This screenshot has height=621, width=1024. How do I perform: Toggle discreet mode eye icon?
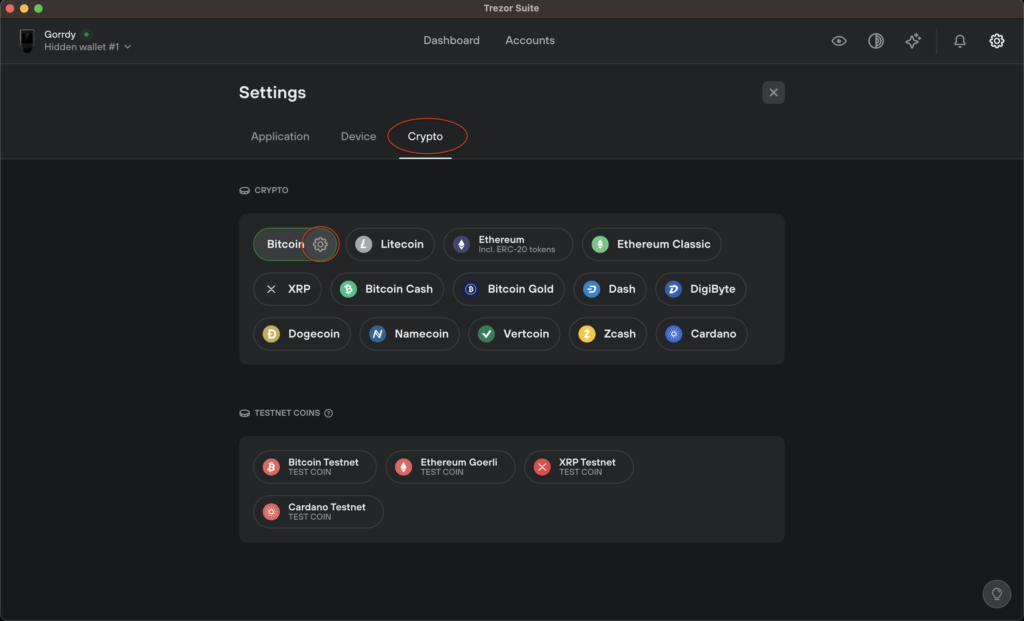[x=839, y=41]
